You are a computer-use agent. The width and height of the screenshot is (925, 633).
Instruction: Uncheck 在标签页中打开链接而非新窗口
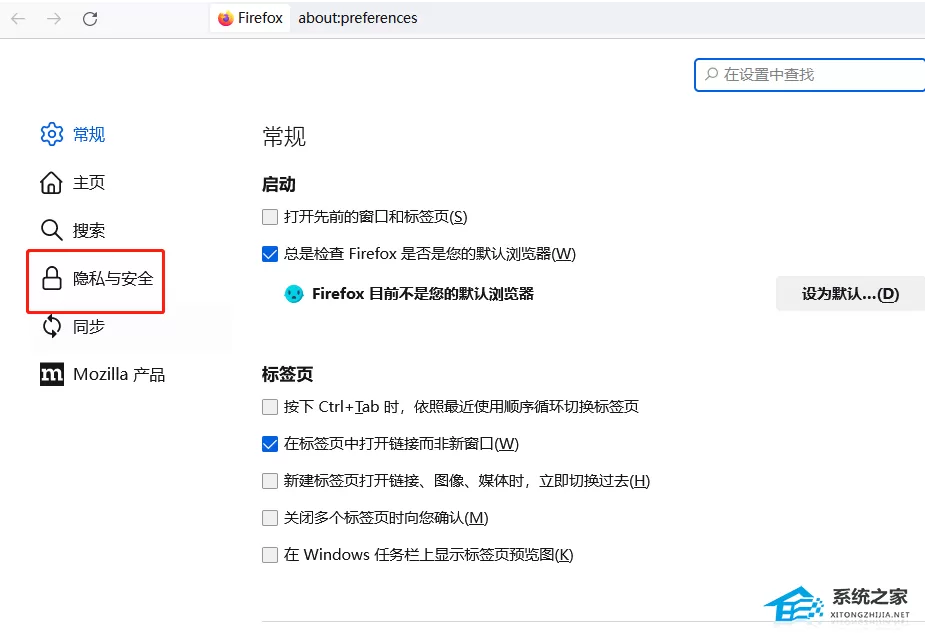pos(270,444)
